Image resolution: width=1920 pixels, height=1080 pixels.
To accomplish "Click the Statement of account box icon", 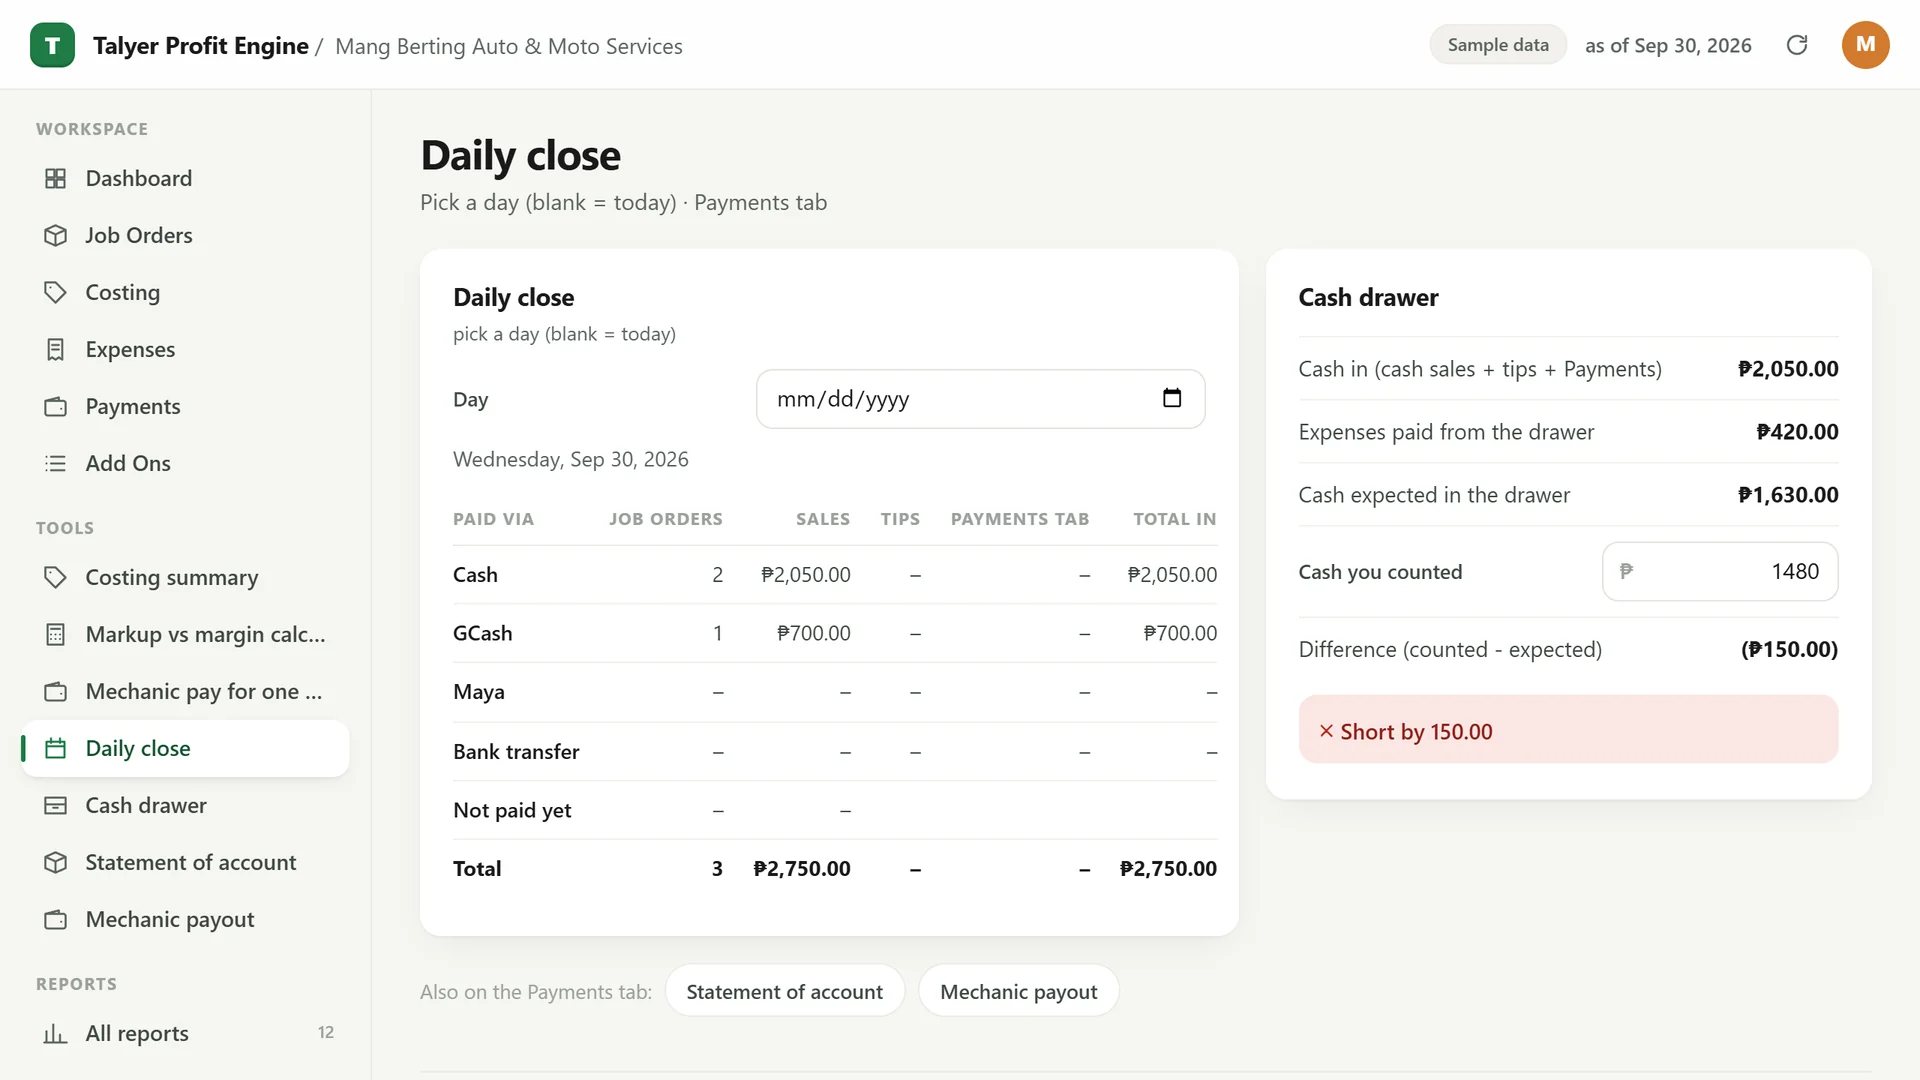I will (x=56, y=862).
